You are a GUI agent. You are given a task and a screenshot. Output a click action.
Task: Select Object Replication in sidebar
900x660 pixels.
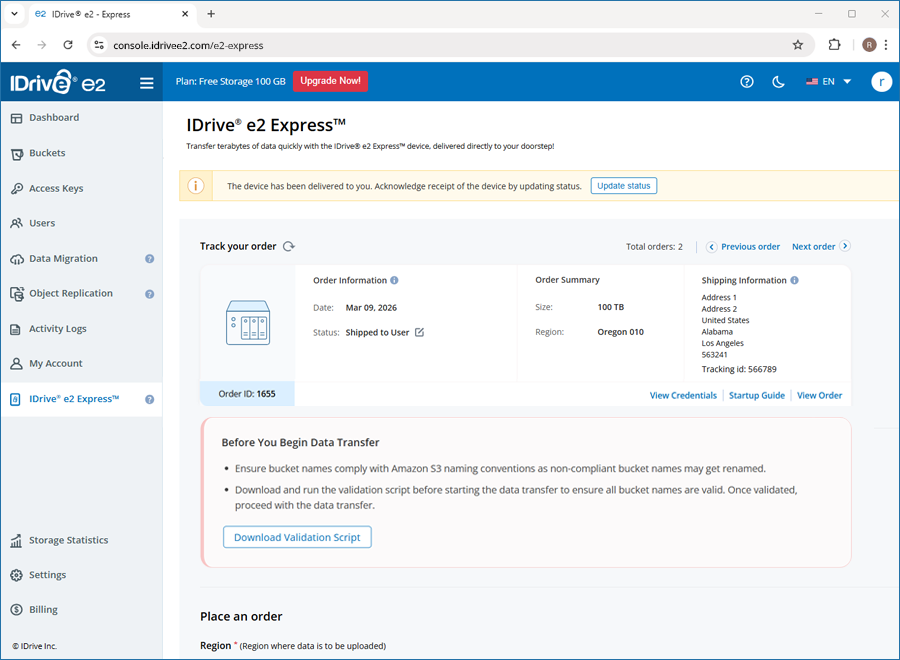click(71, 293)
